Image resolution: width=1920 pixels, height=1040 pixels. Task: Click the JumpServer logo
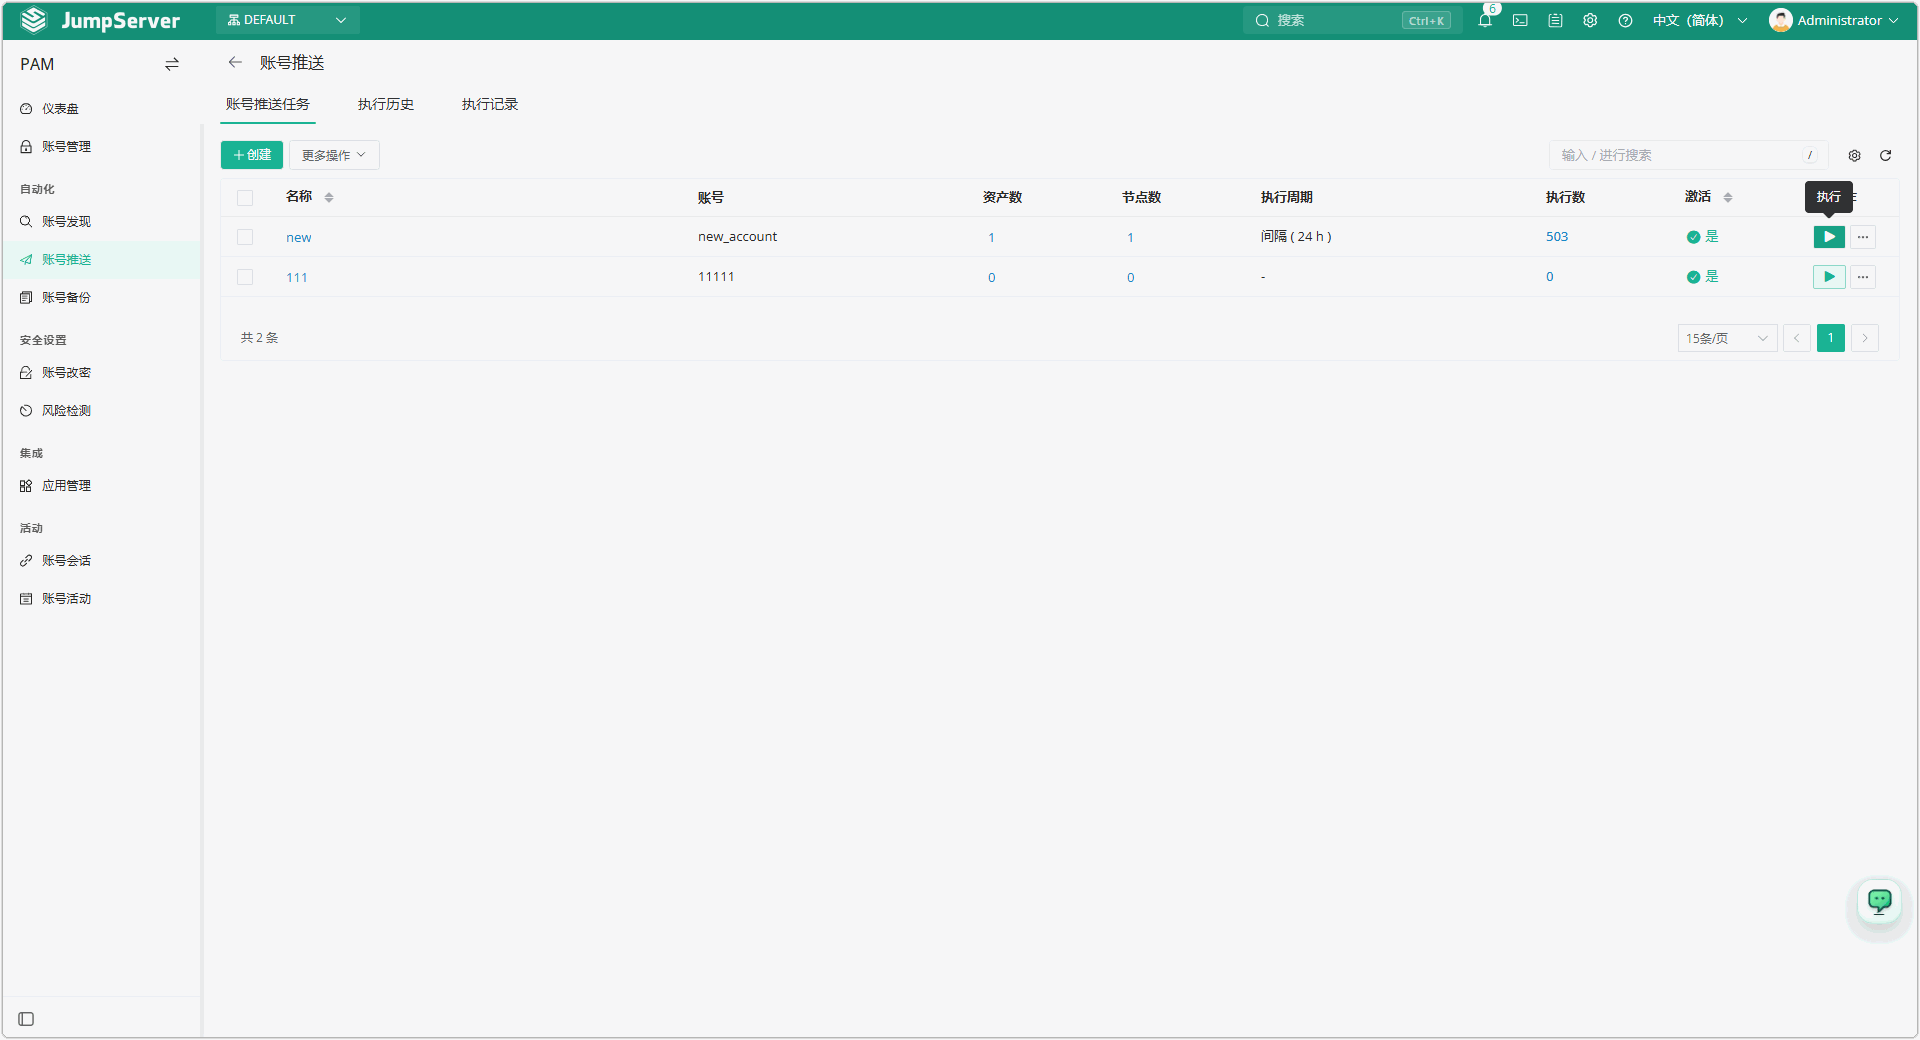pyautogui.click(x=100, y=20)
